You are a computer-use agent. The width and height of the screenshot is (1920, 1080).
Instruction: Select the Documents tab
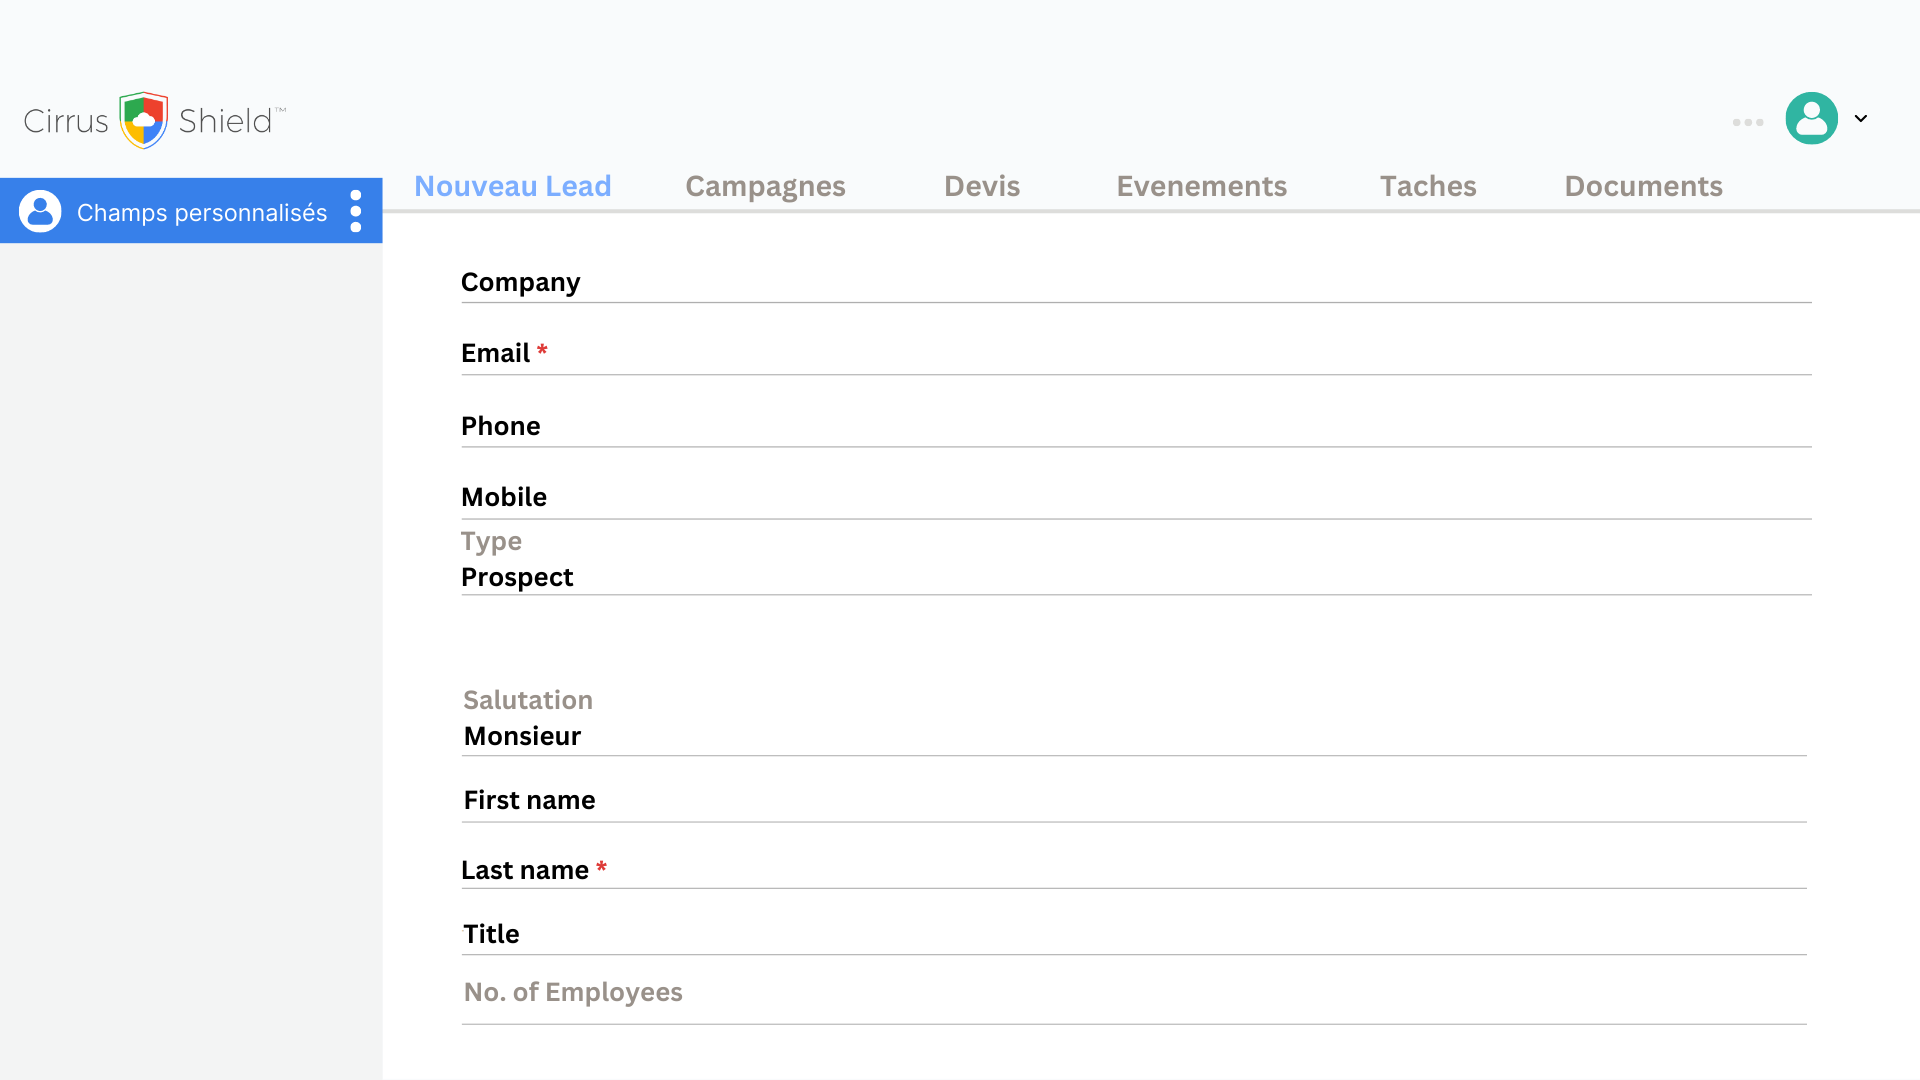point(1643,186)
